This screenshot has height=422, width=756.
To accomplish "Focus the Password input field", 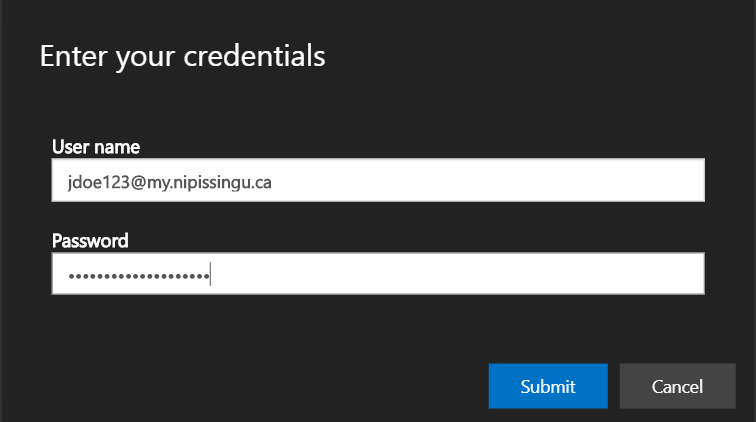I will (x=378, y=274).
